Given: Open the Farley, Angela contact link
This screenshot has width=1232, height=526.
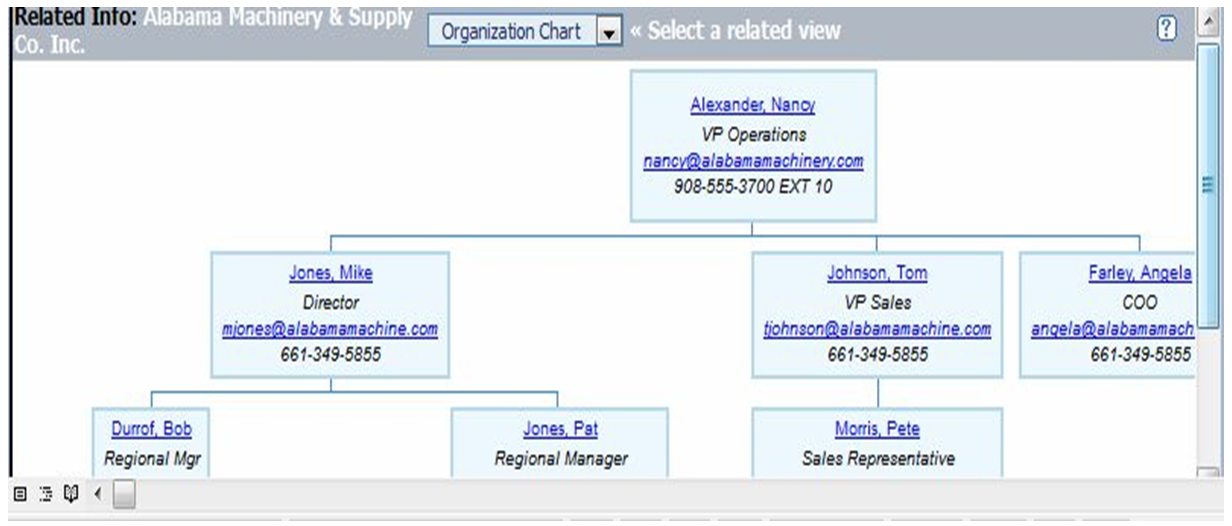Looking at the screenshot, I should [x=1140, y=273].
